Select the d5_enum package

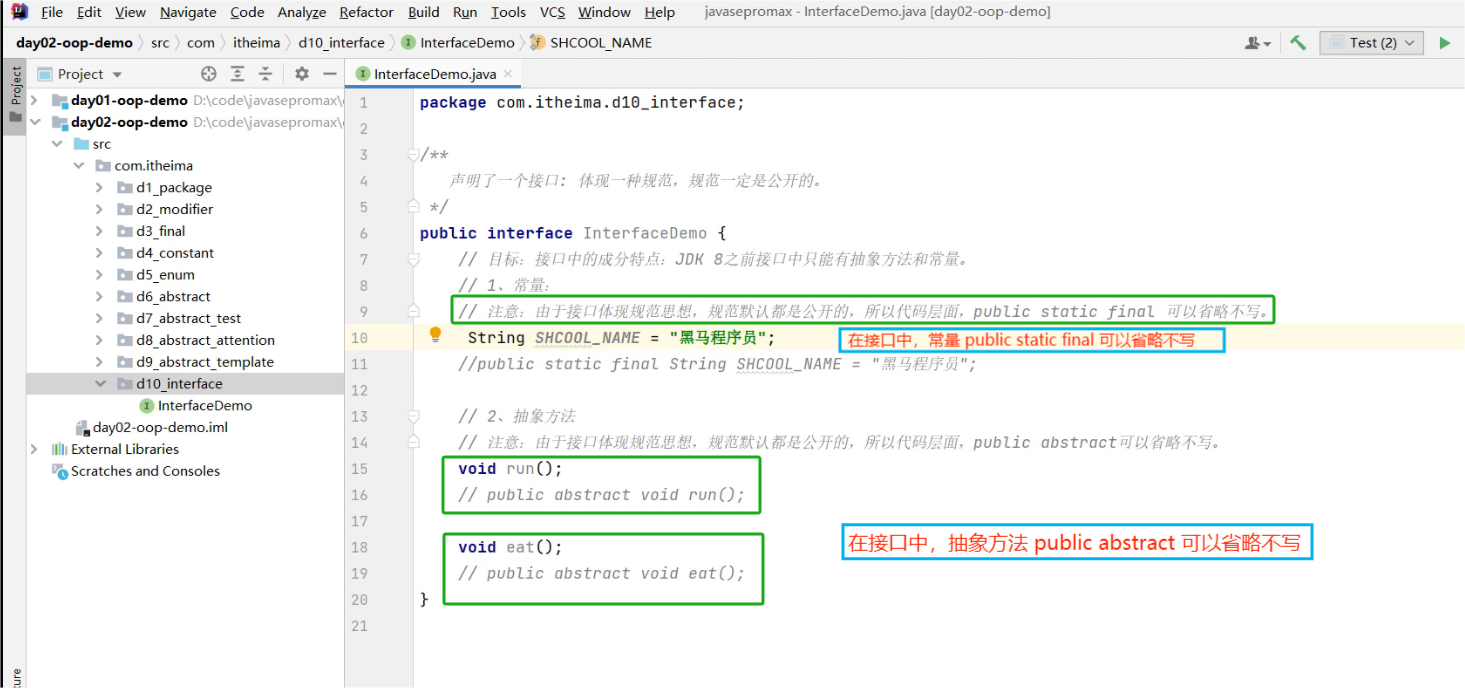point(165,275)
